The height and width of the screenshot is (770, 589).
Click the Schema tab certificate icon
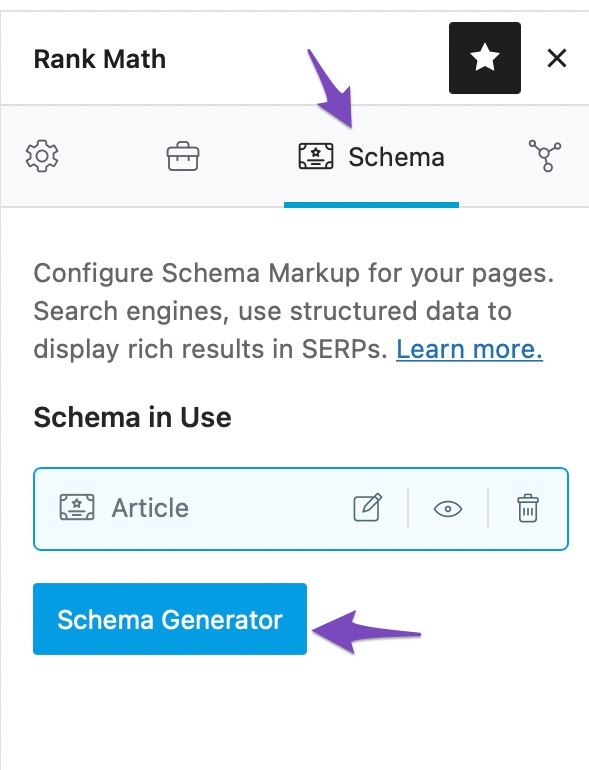coord(316,156)
